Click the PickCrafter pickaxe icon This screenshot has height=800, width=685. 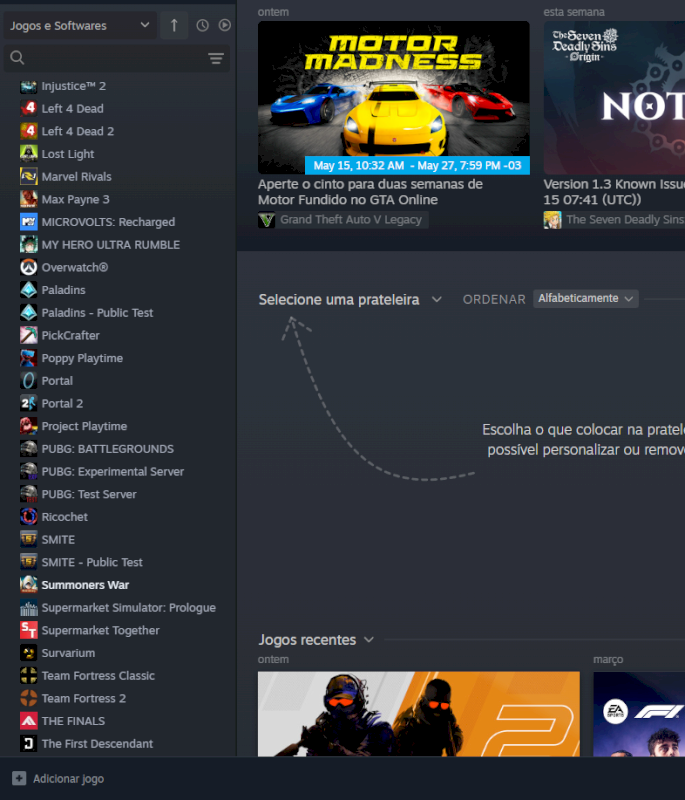tap(29, 336)
